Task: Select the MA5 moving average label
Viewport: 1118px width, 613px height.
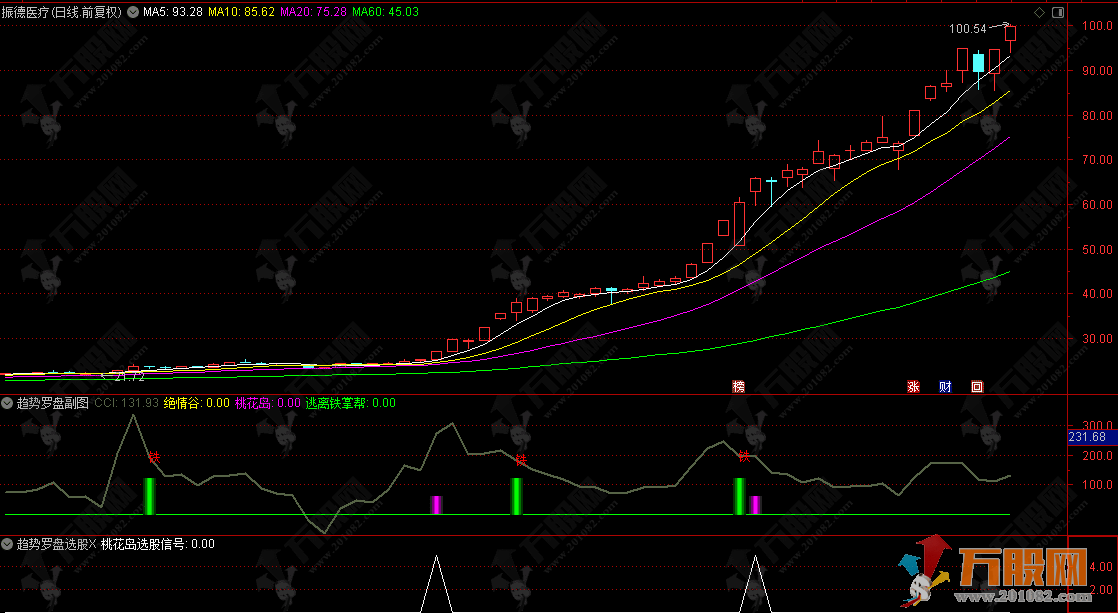Action: click(173, 12)
